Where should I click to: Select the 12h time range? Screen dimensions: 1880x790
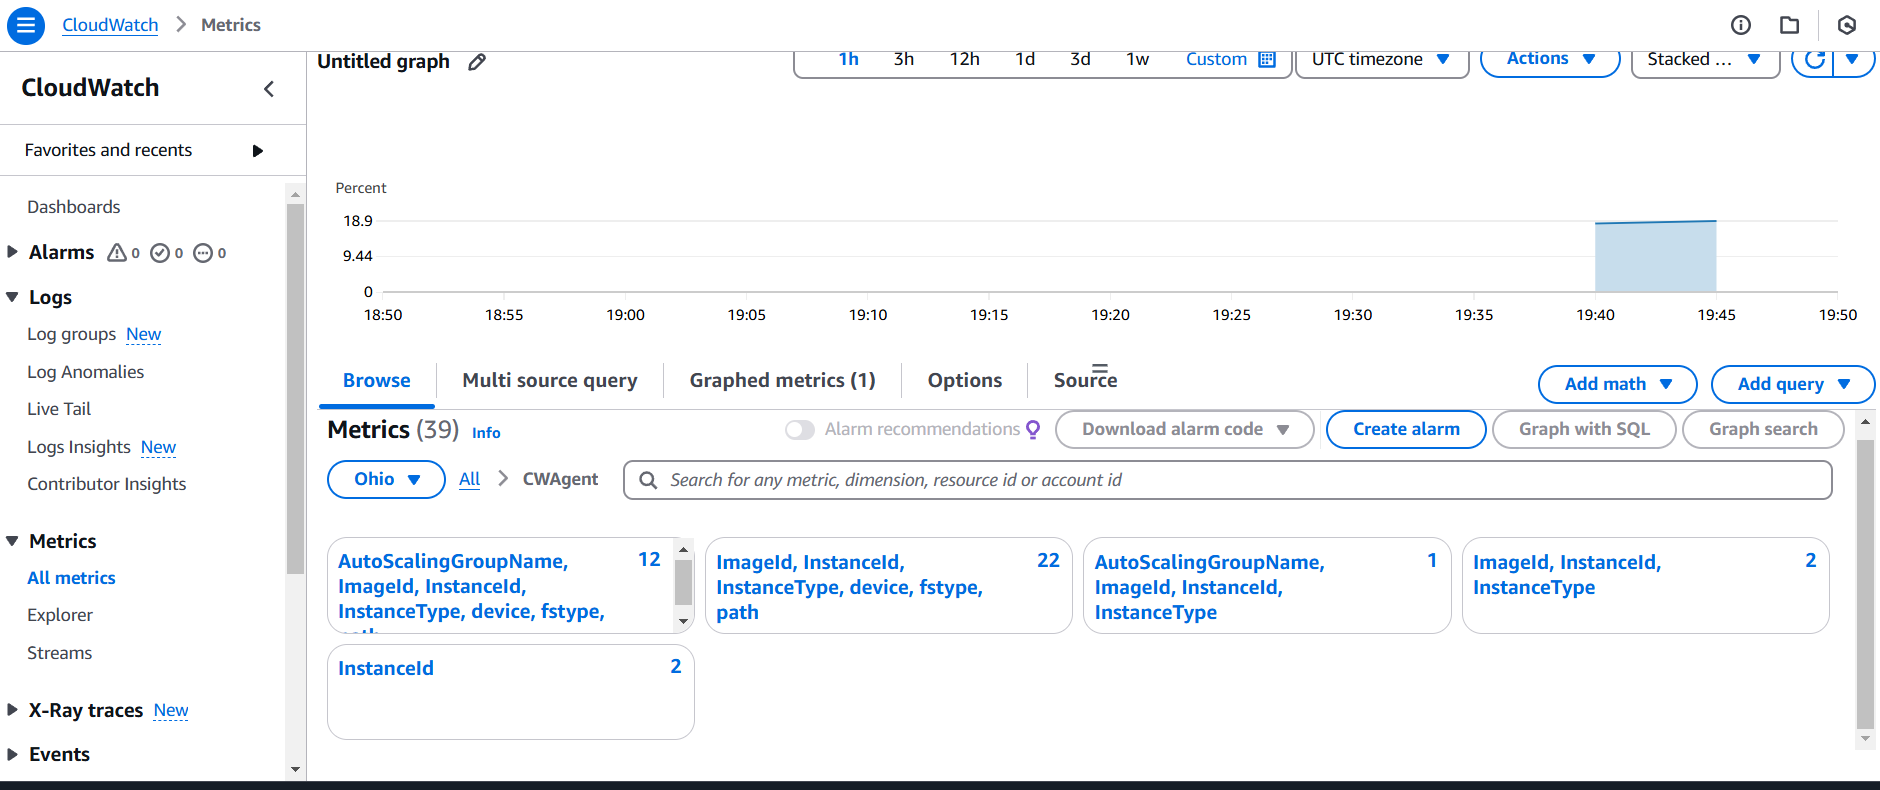pyautogui.click(x=965, y=59)
